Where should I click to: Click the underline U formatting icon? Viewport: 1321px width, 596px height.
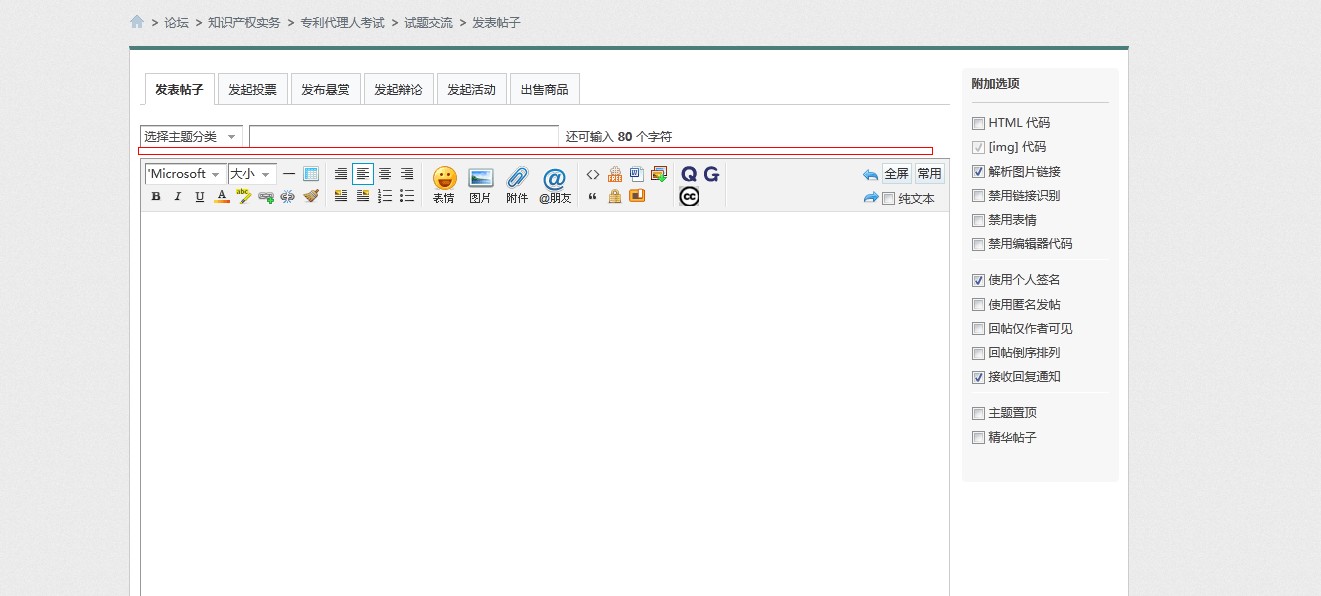199,196
